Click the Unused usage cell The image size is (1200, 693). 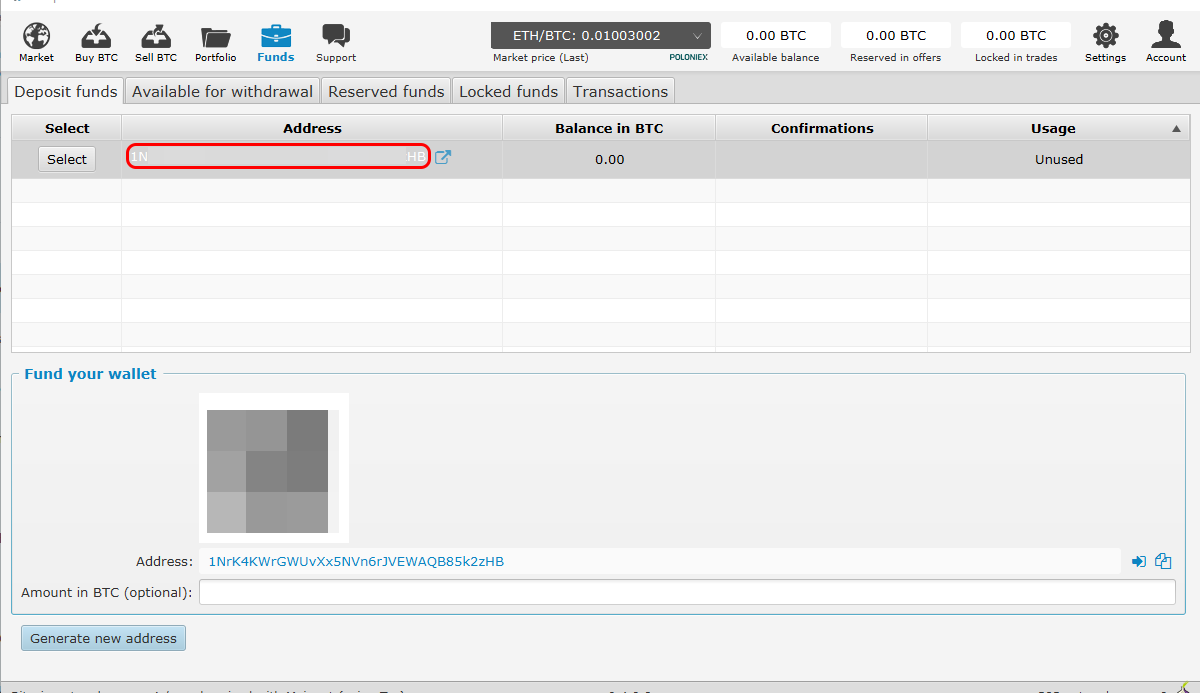click(1059, 159)
